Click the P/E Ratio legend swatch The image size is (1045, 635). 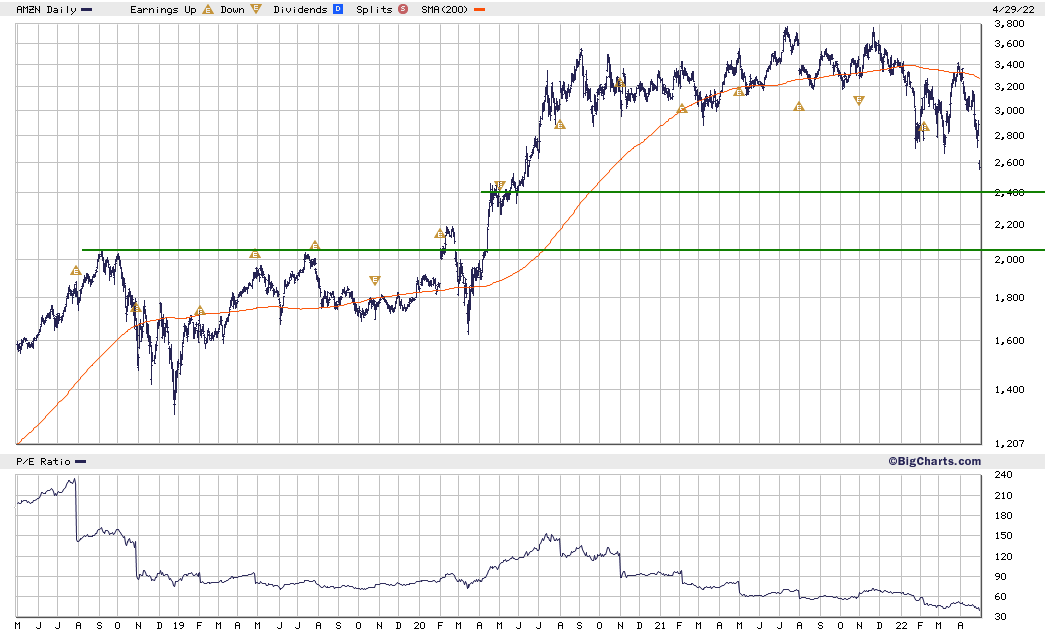tap(81, 462)
